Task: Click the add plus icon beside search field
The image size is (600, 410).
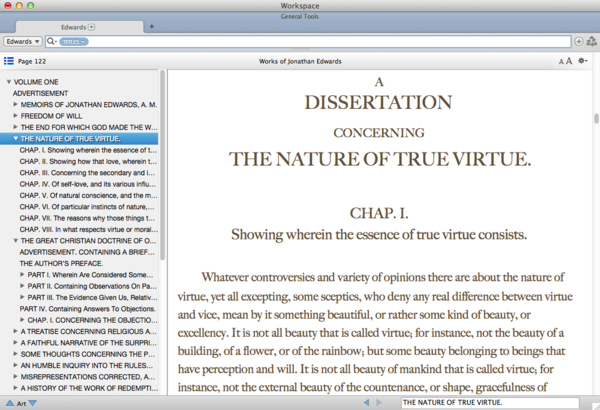Action: point(579,41)
